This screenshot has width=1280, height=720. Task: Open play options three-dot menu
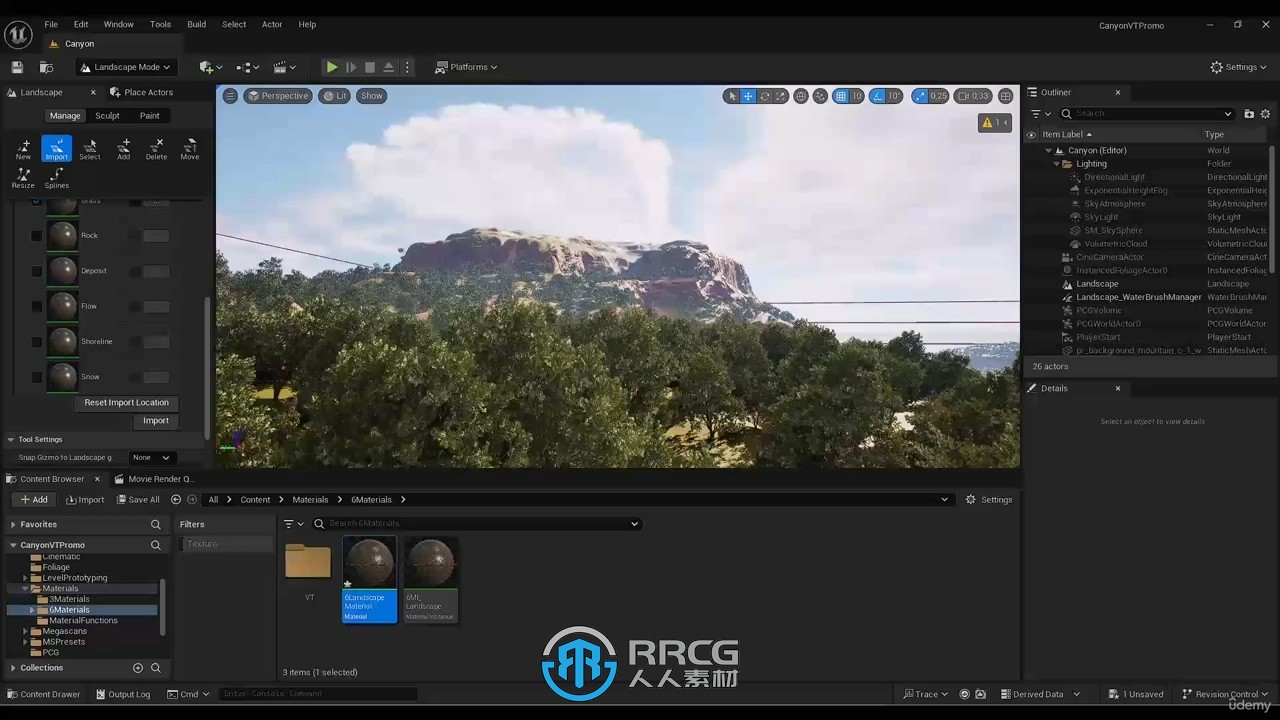[408, 67]
